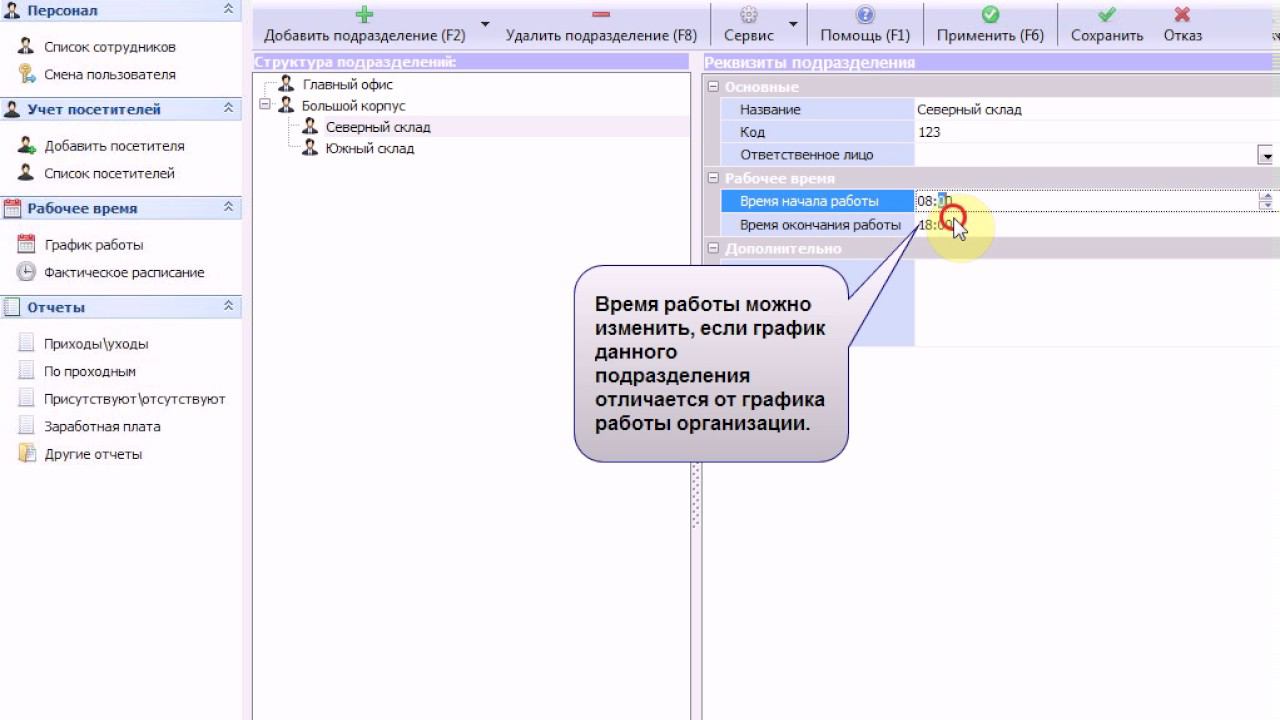Collapse the Дополнительно properties group
1280x720 pixels.
coord(713,248)
